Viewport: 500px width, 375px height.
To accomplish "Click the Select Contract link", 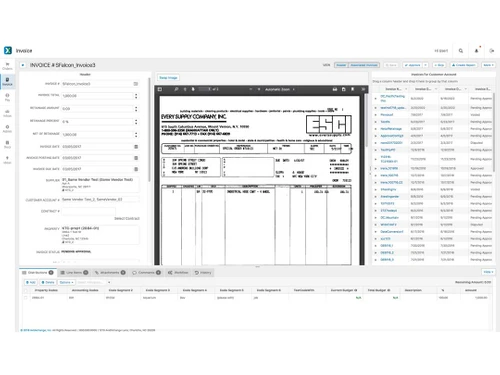I will (127, 219).
